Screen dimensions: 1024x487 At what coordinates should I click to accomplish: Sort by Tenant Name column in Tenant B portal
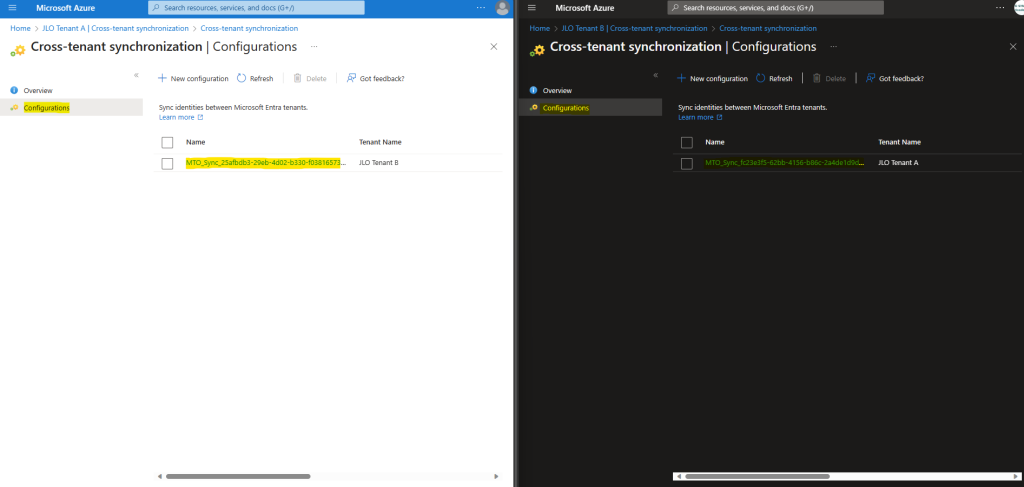click(x=899, y=142)
